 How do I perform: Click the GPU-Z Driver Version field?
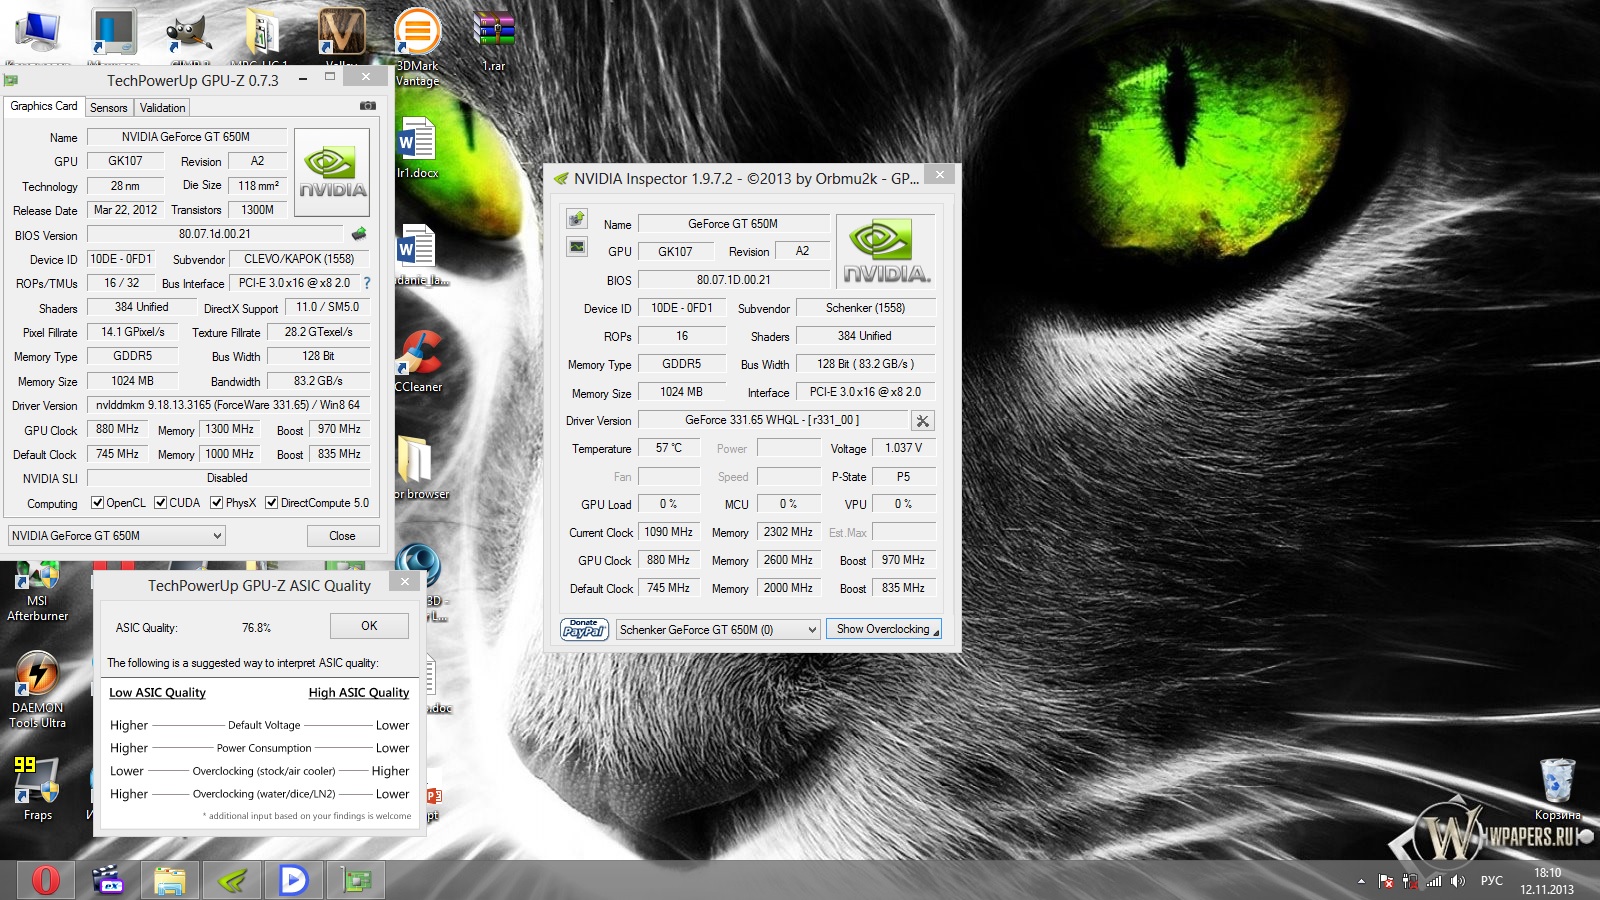[x=228, y=405]
